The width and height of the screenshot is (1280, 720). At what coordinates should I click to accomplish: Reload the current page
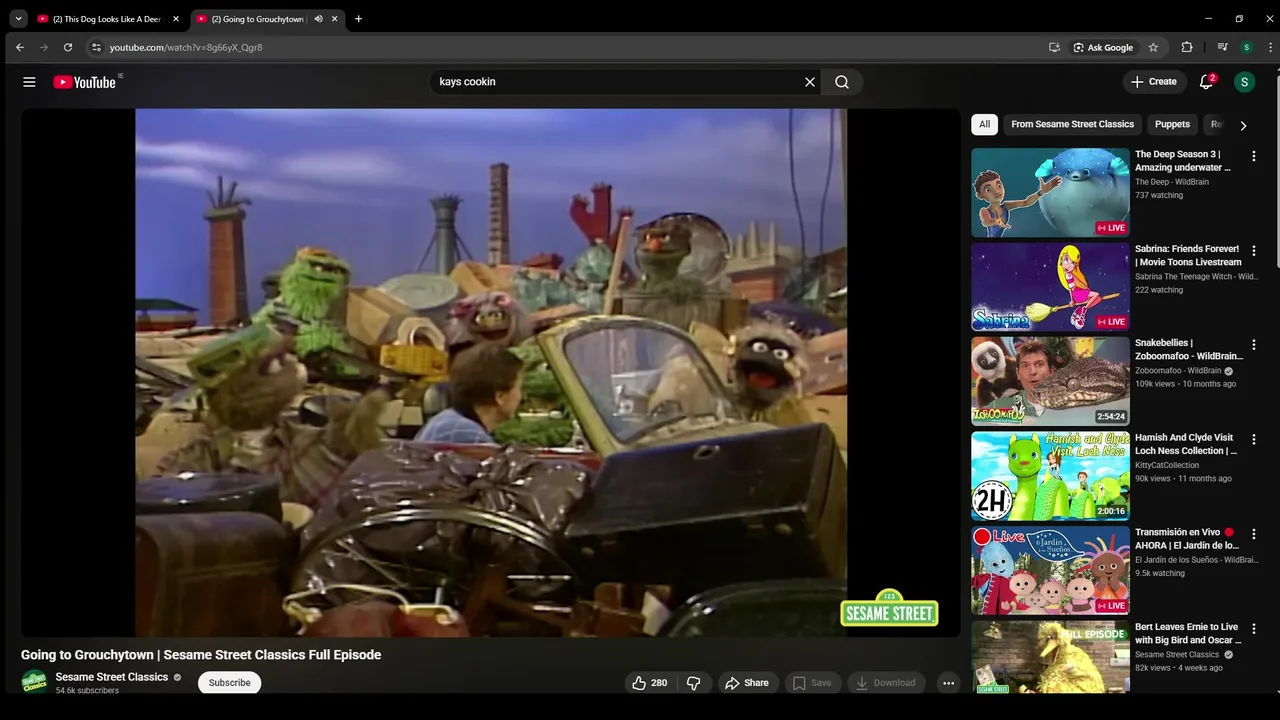click(68, 47)
